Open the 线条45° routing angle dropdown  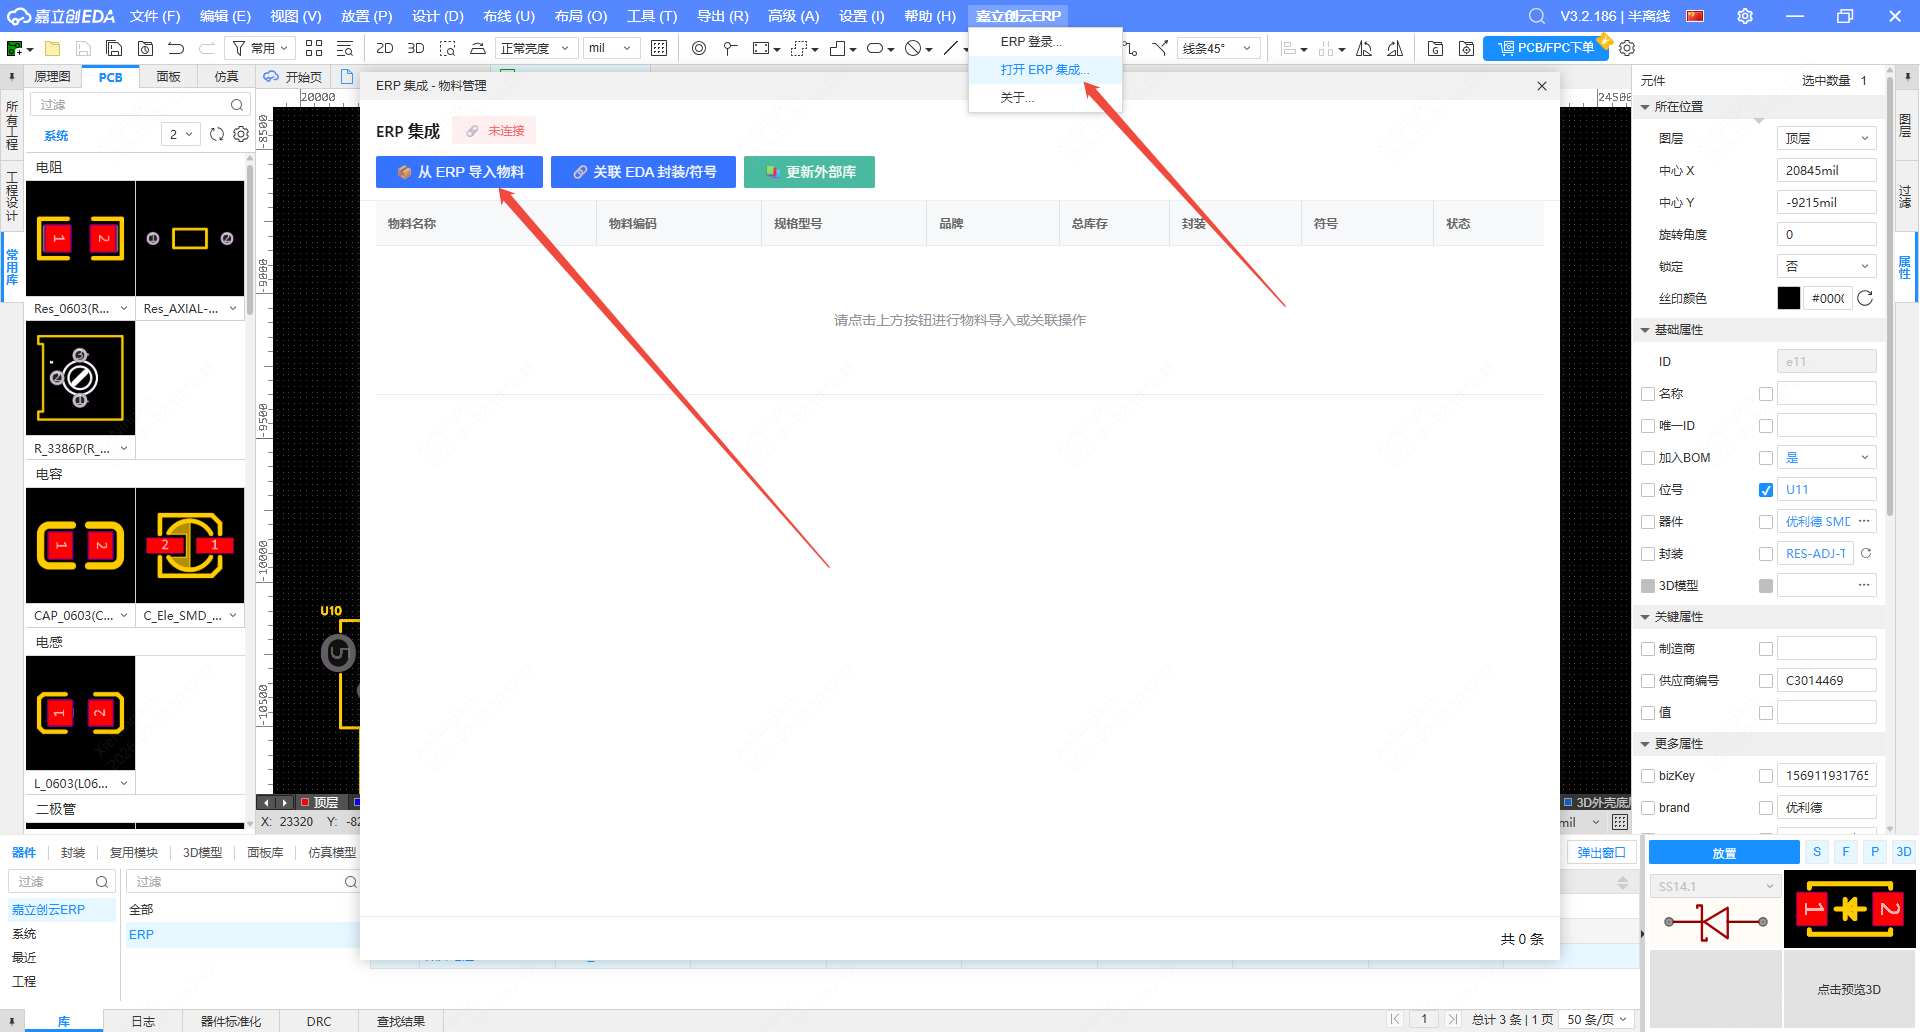pyautogui.click(x=1218, y=48)
